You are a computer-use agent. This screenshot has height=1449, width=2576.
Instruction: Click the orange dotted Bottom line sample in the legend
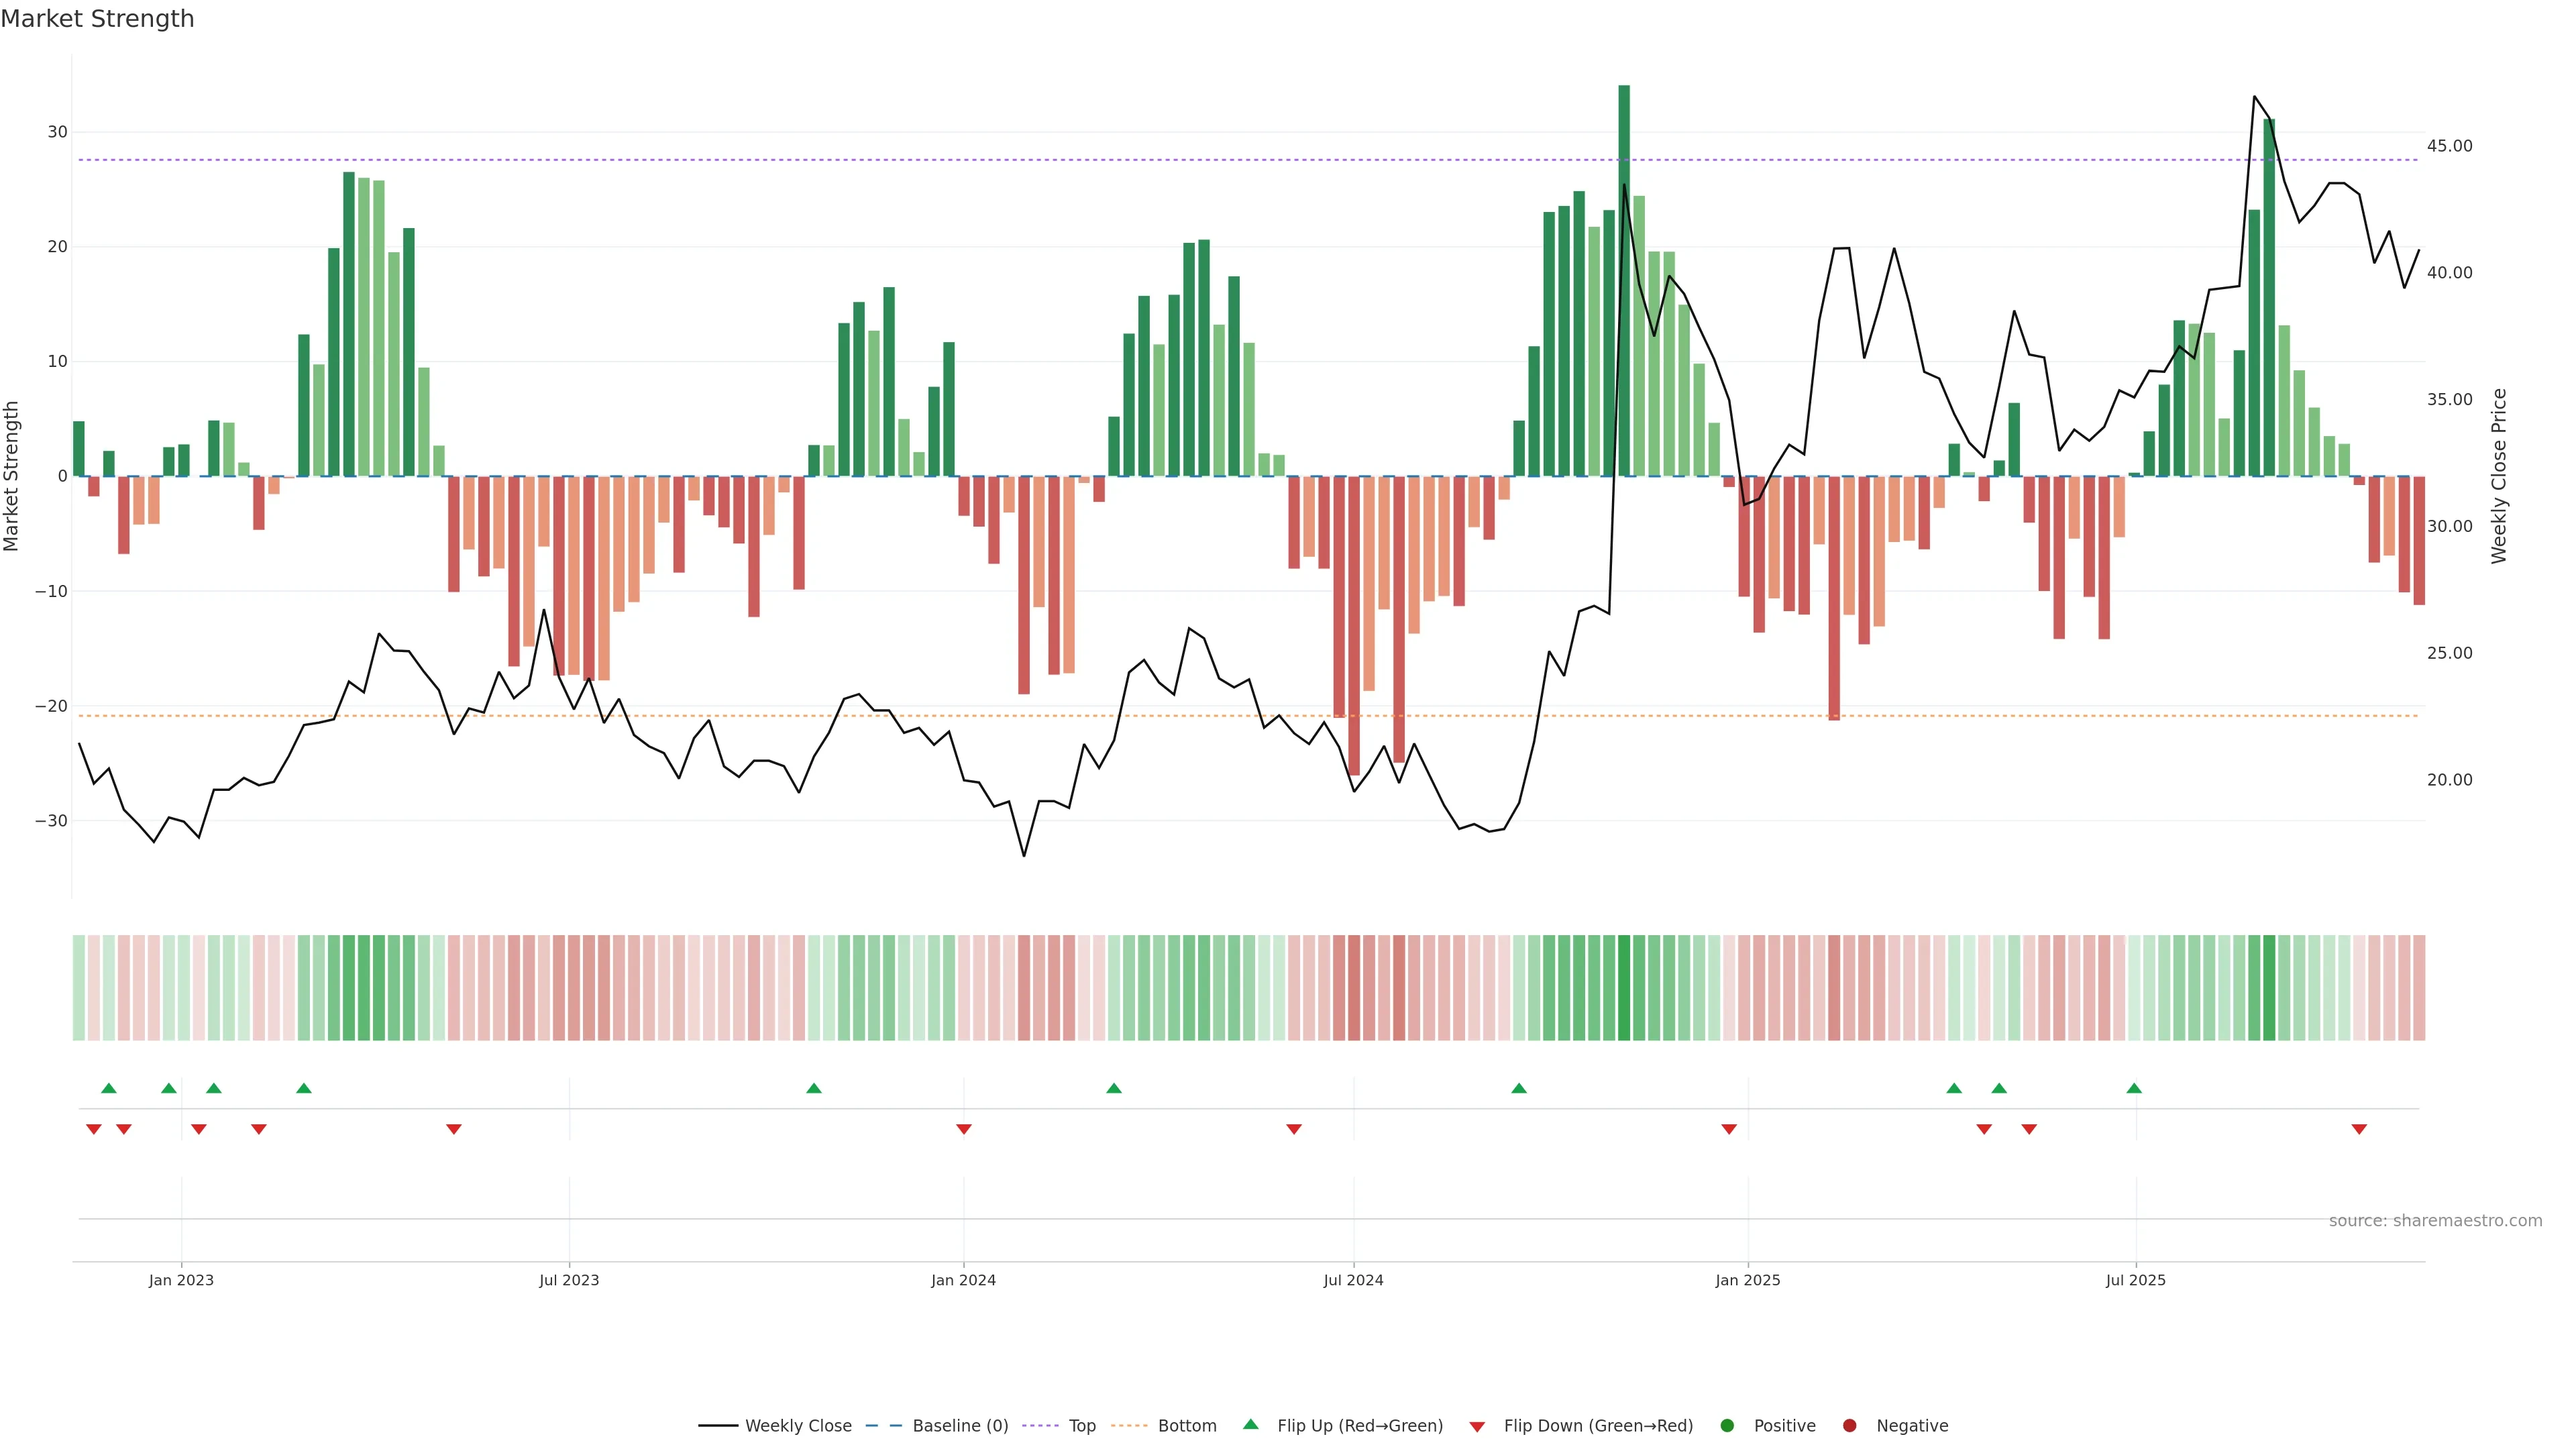[x=1129, y=1425]
